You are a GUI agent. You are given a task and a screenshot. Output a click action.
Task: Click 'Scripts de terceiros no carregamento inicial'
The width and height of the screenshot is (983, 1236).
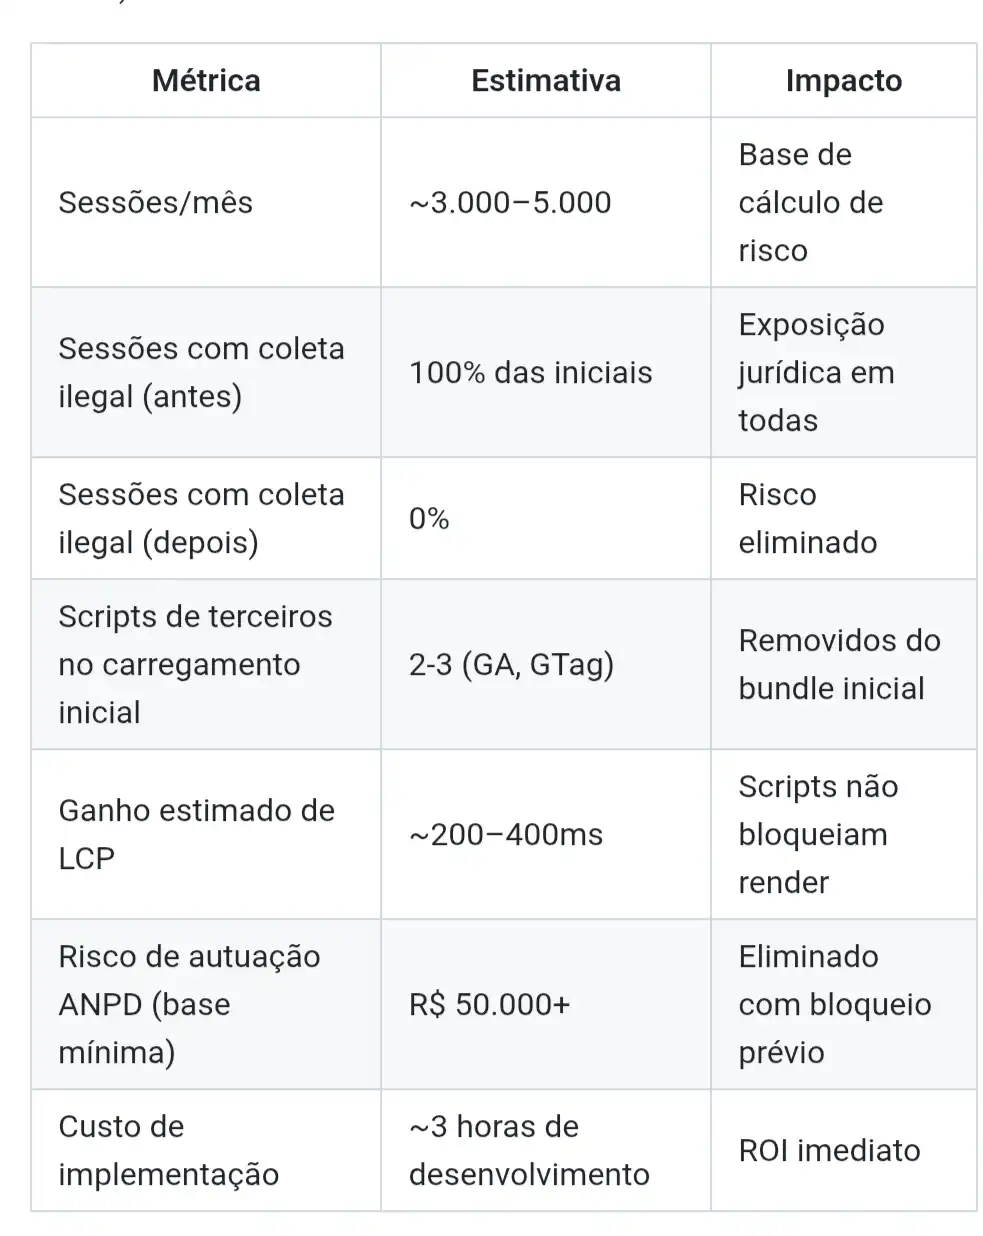pyautogui.click(x=195, y=665)
